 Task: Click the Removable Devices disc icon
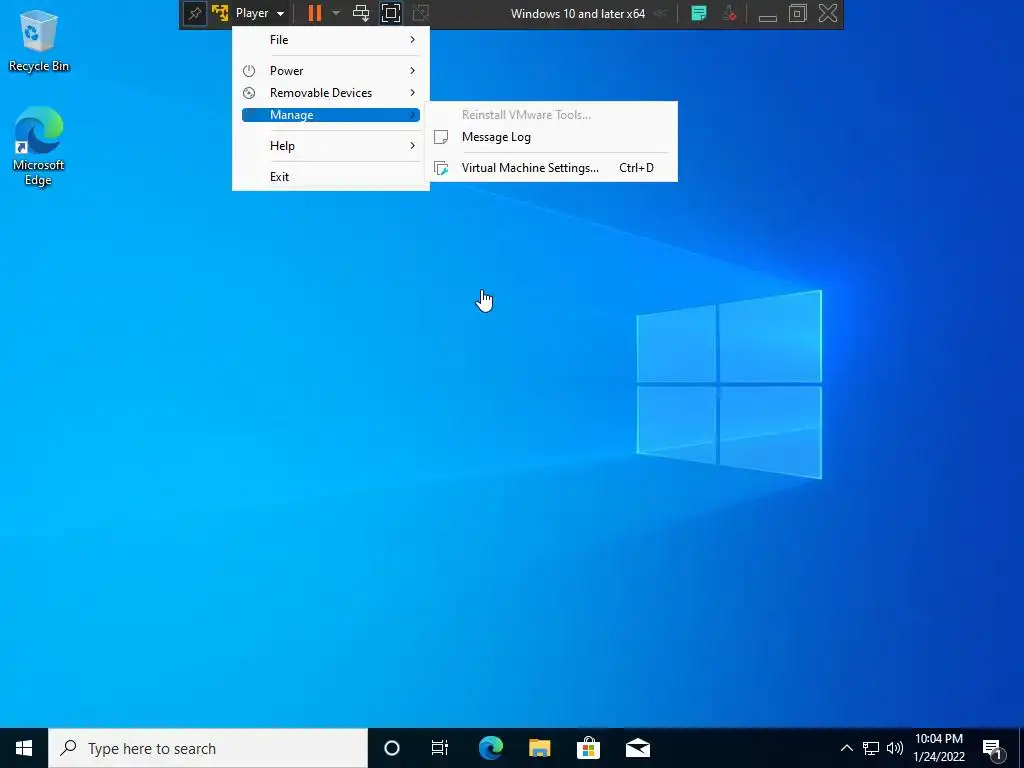click(x=249, y=93)
